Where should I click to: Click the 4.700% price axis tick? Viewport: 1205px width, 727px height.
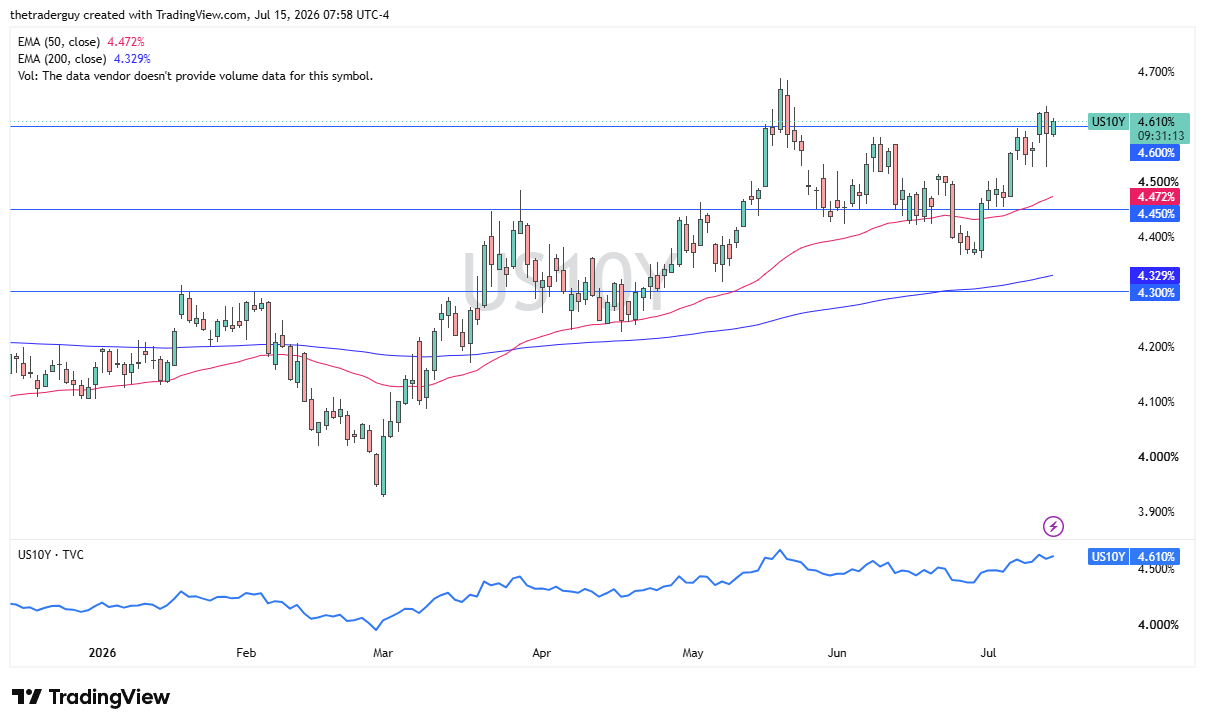1158,72
